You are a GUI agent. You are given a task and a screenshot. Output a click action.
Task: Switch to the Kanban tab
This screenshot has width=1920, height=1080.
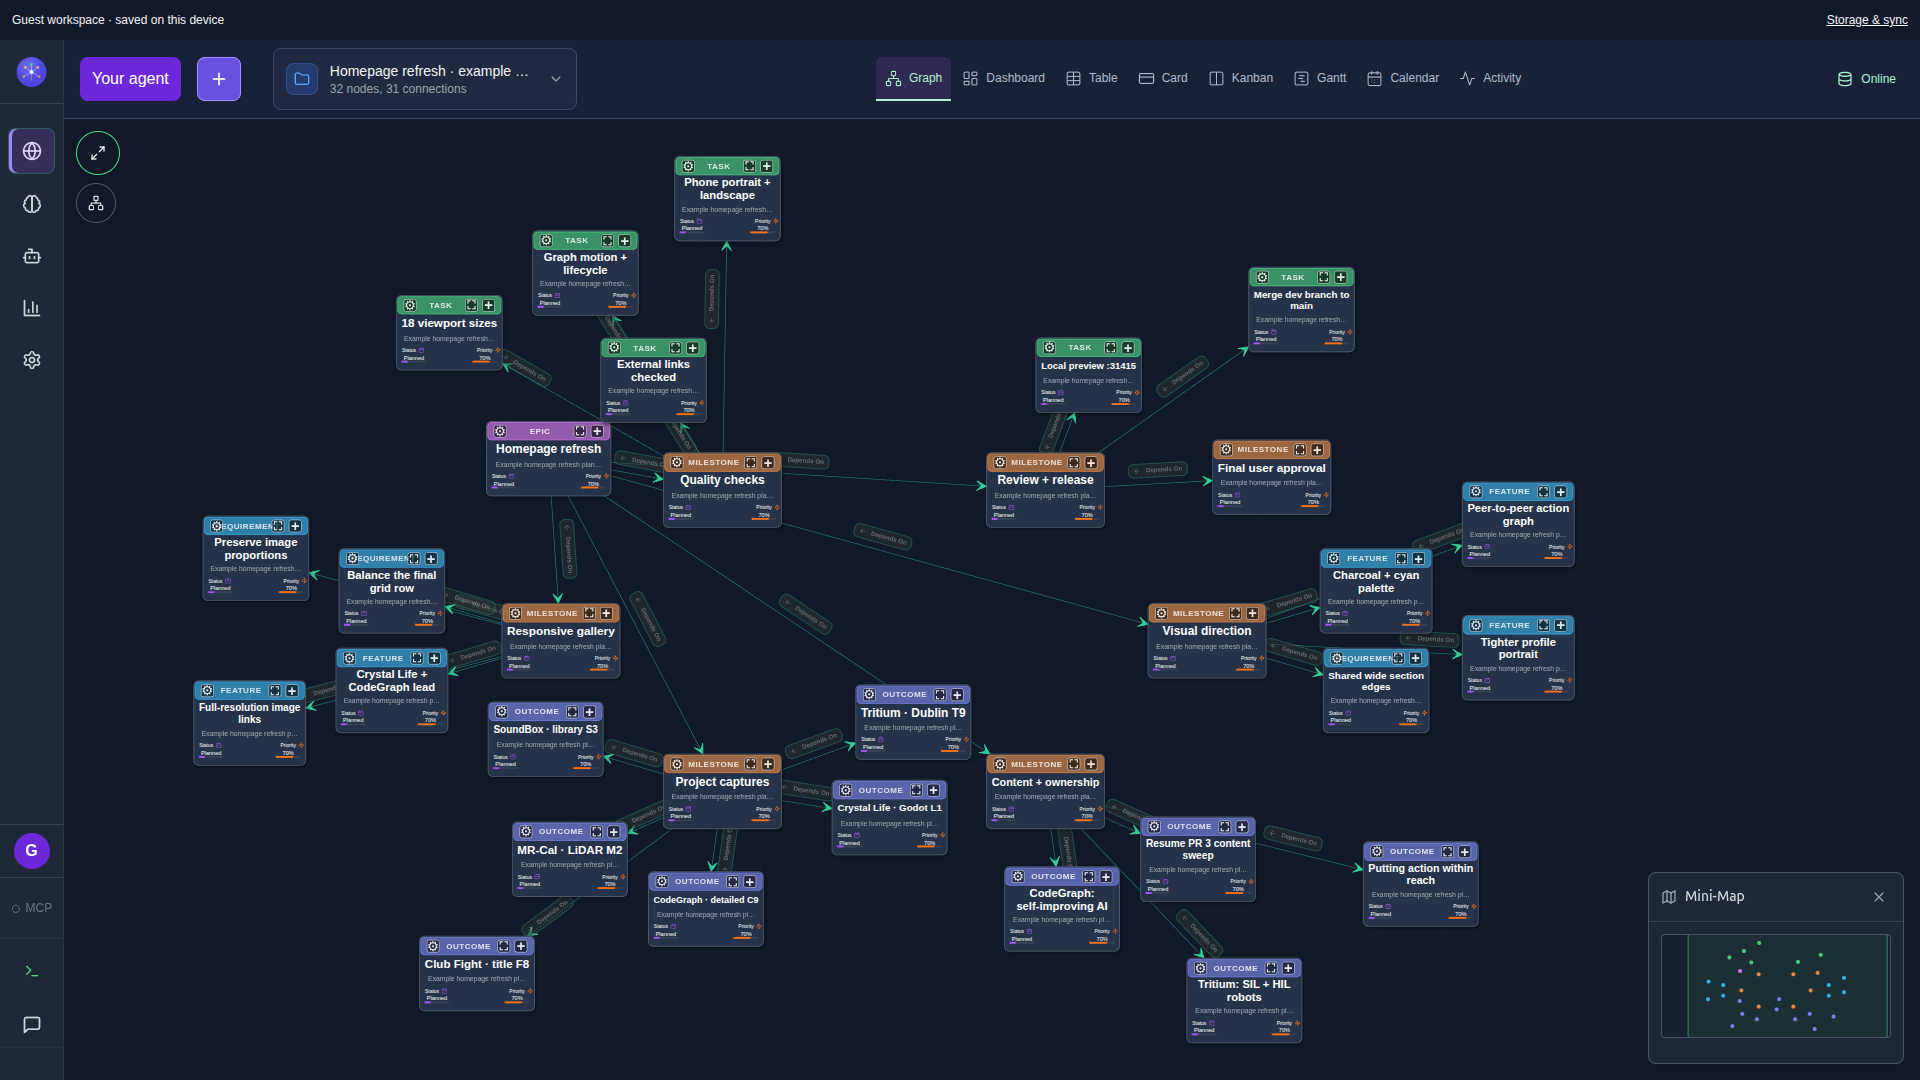(x=1241, y=78)
